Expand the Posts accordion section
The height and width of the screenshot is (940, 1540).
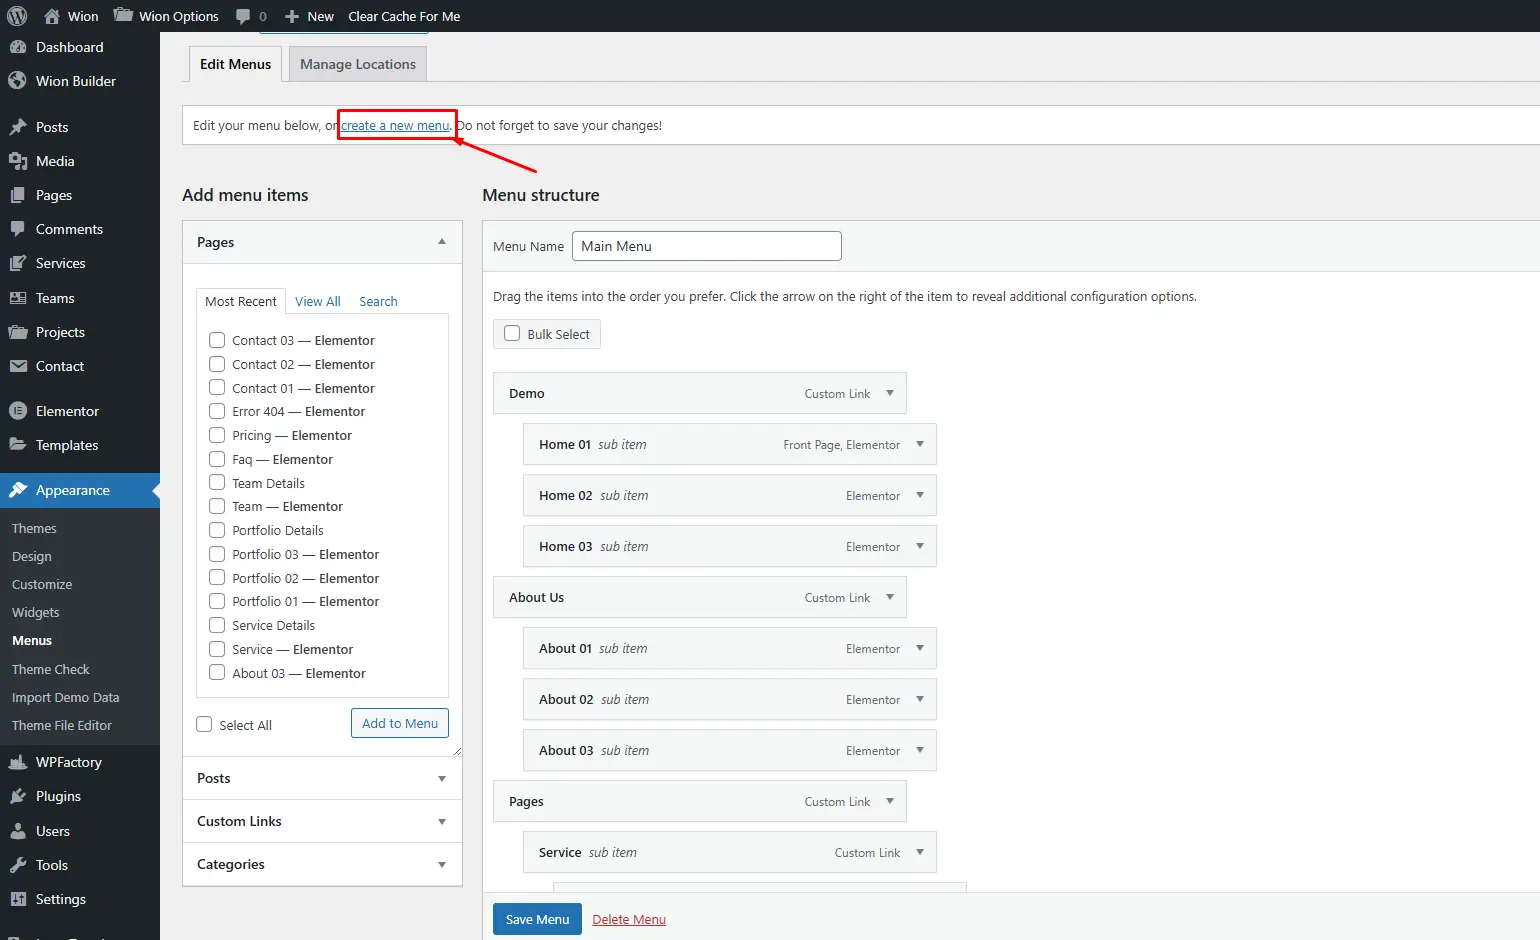click(322, 778)
